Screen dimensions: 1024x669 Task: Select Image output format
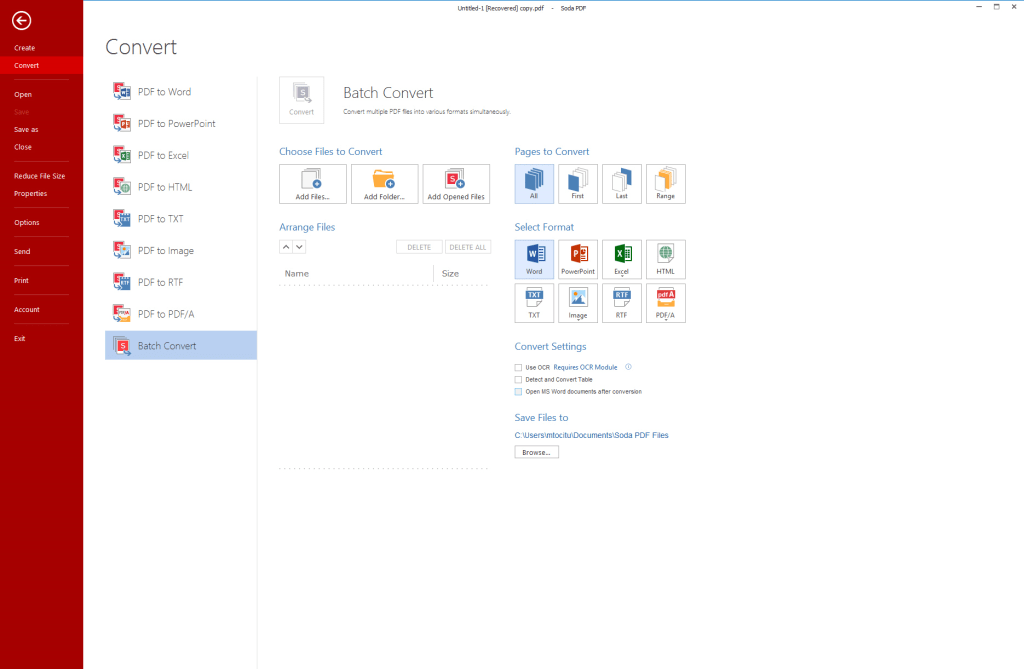click(x=578, y=303)
